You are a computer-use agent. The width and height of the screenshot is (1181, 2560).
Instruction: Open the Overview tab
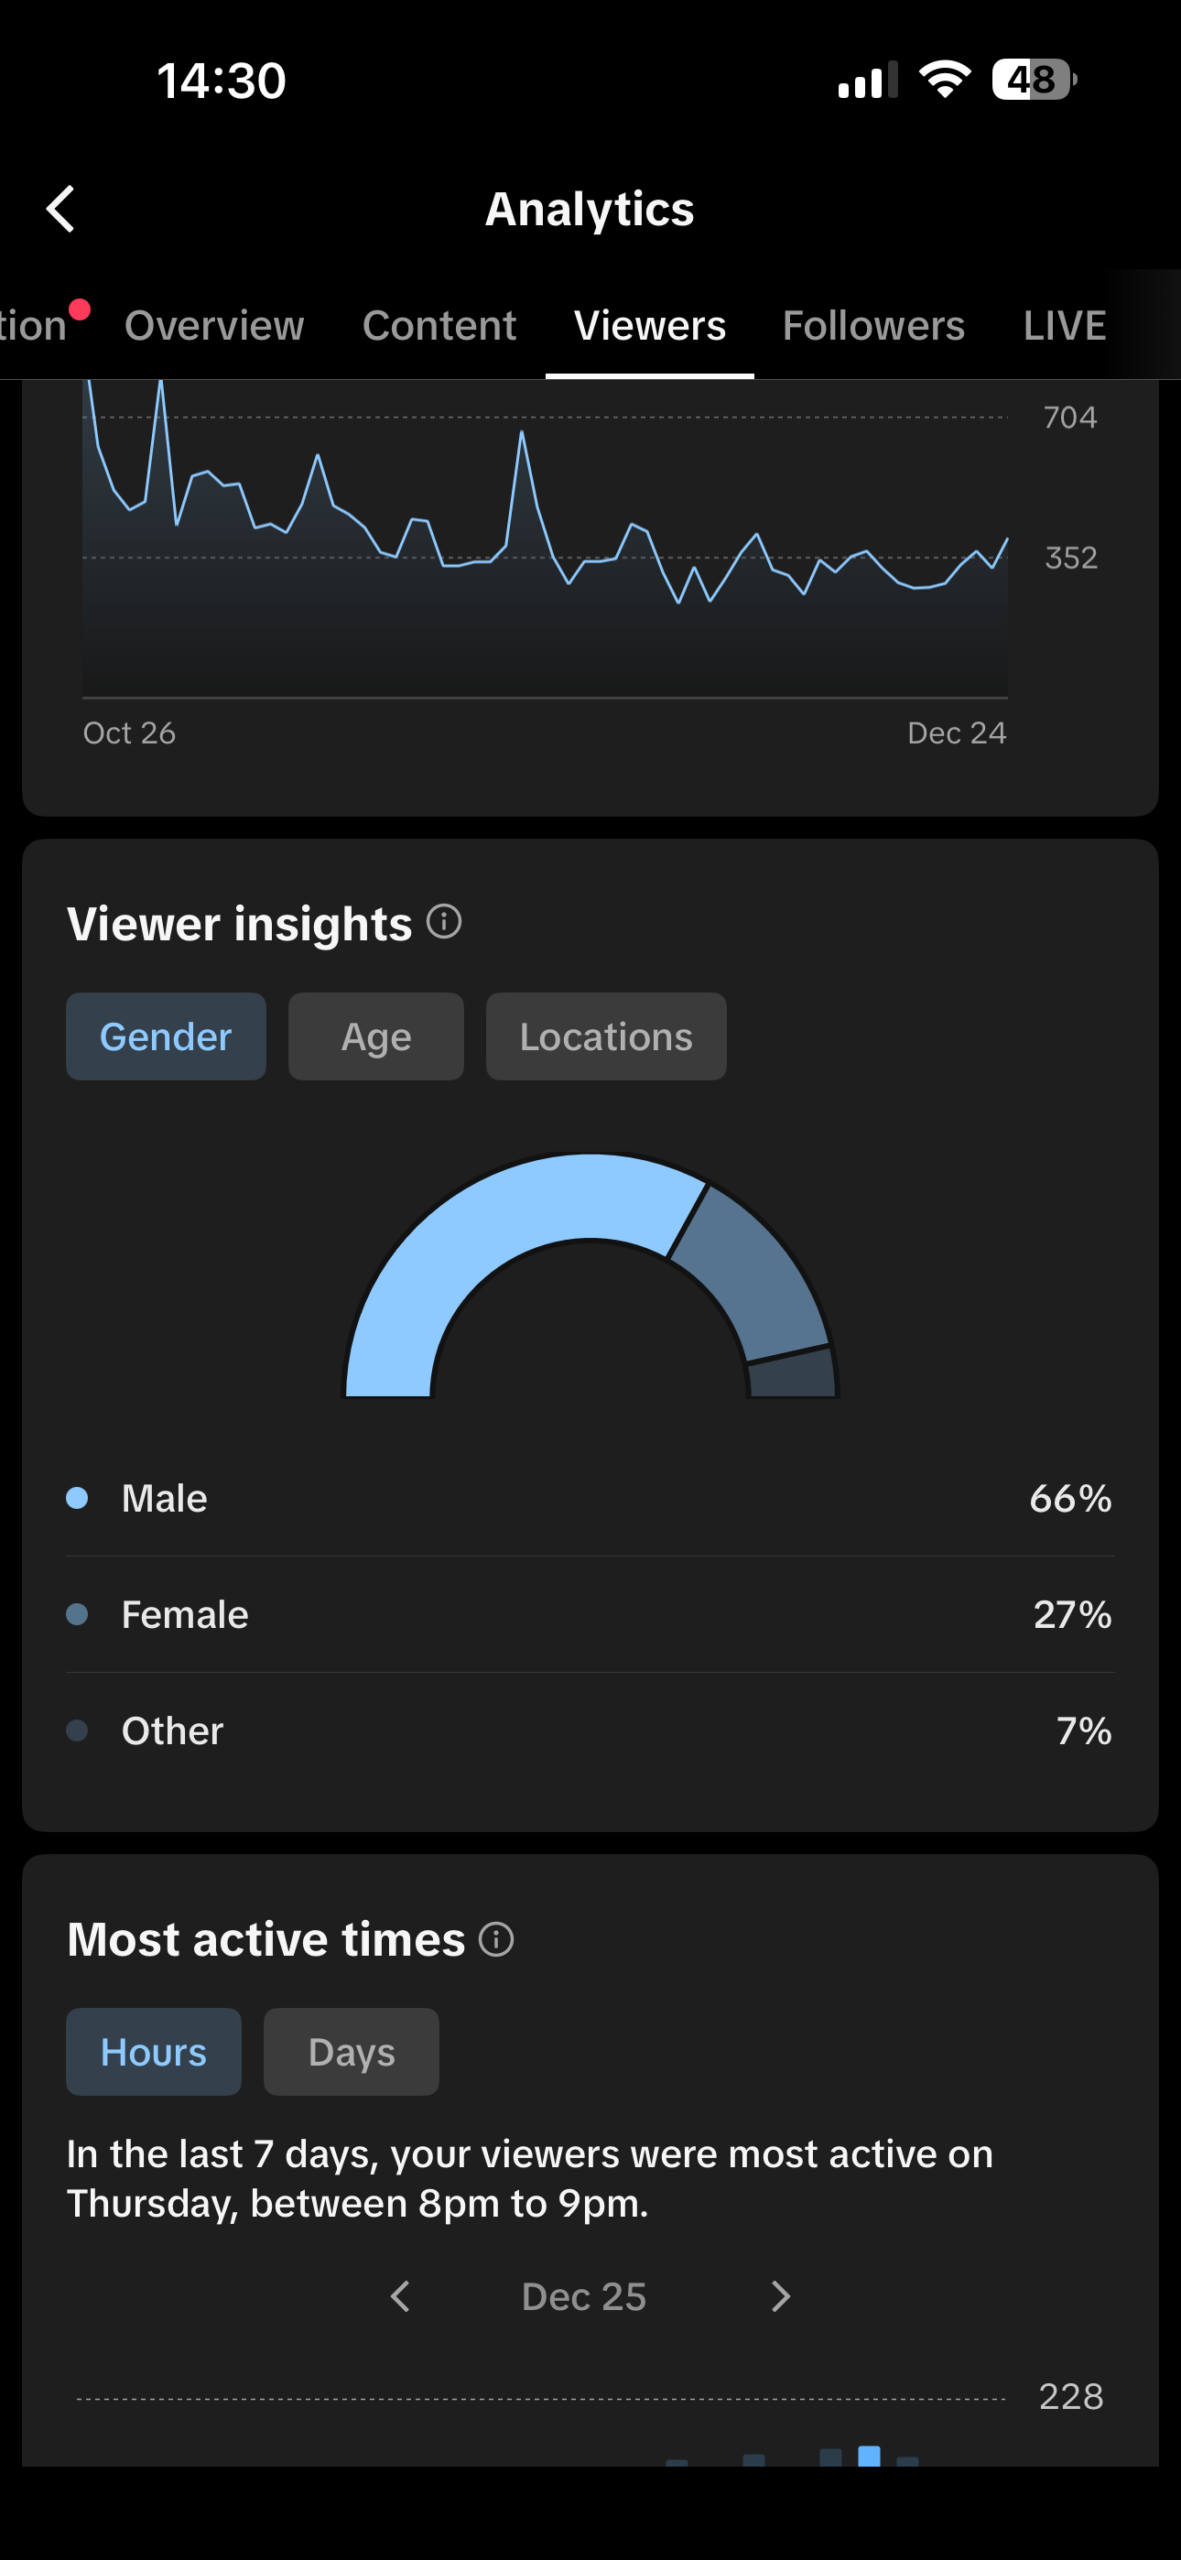click(x=214, y=326)
